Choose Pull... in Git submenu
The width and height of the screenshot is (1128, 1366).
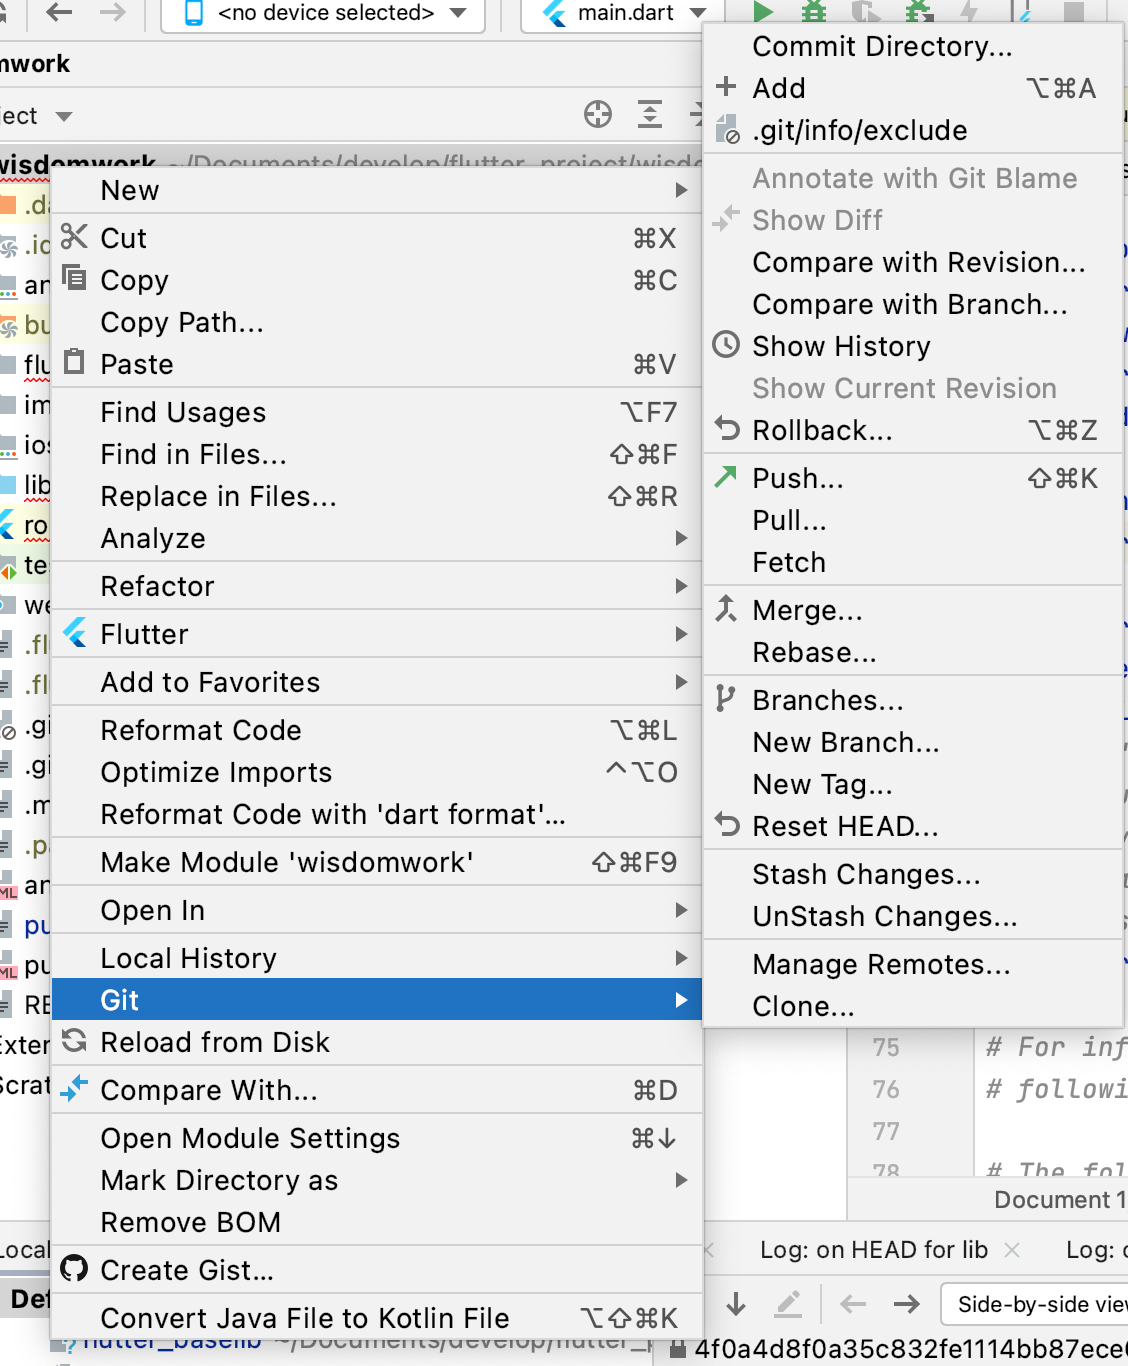click(912, 520)
